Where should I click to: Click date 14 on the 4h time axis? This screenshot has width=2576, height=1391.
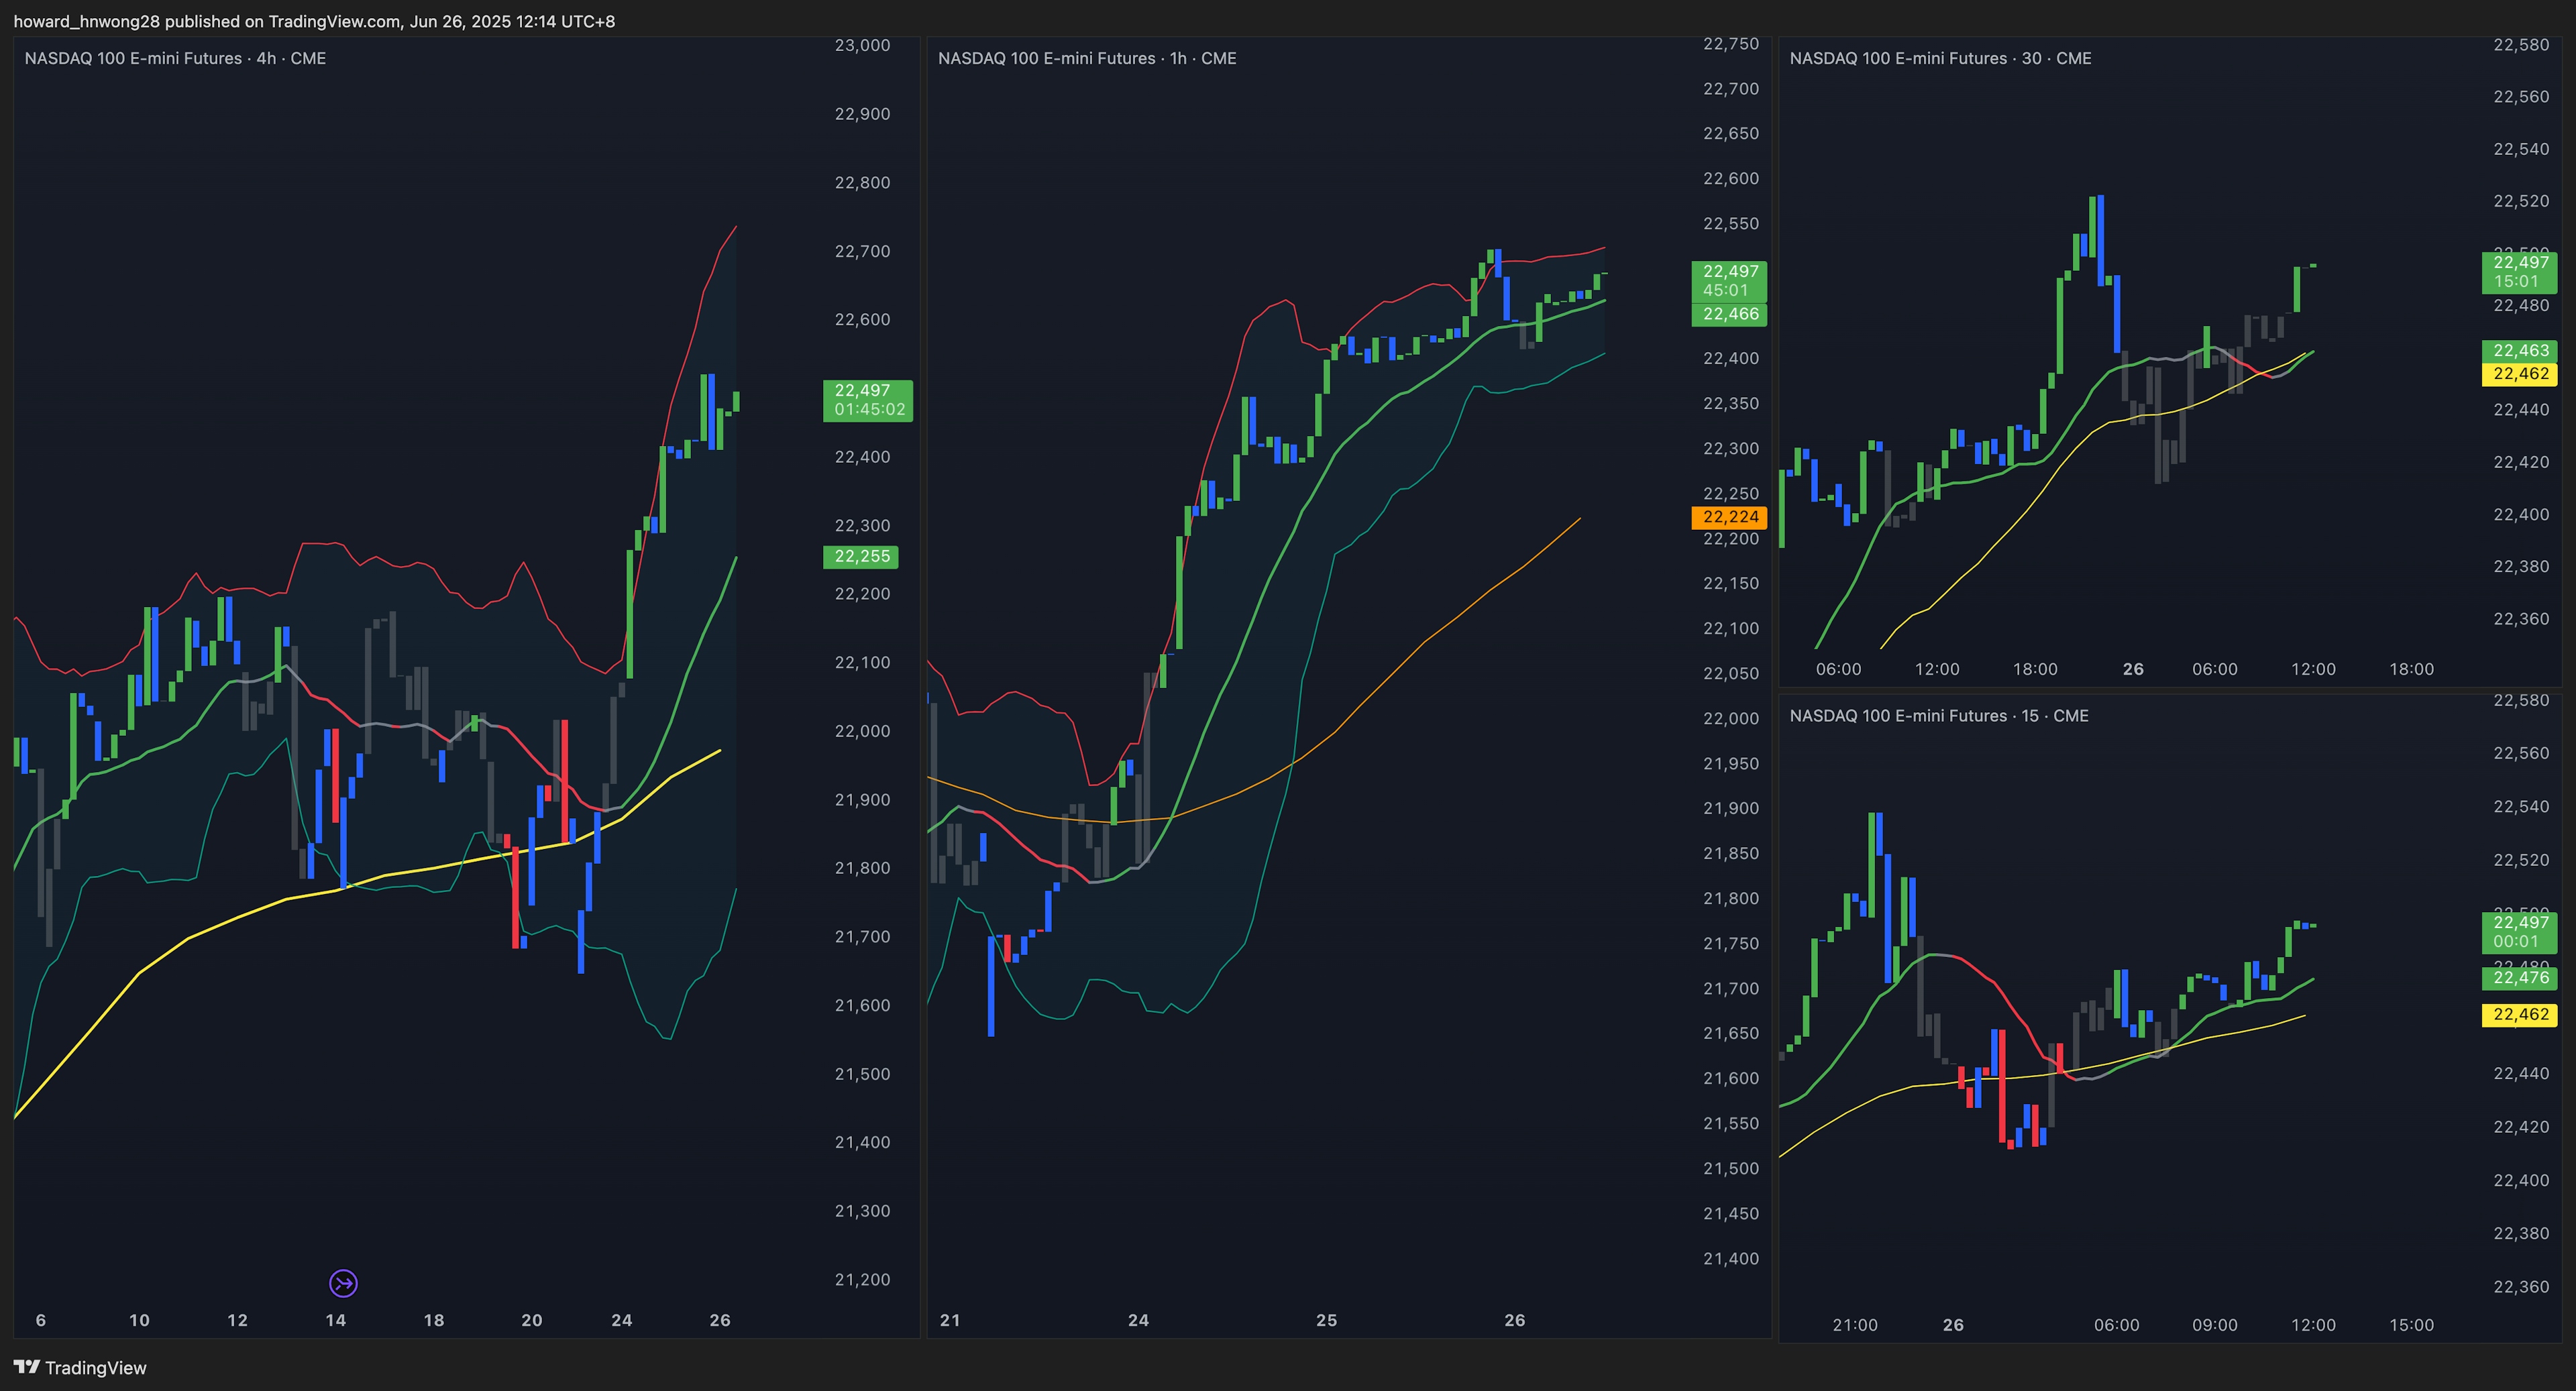(336, 1320)
